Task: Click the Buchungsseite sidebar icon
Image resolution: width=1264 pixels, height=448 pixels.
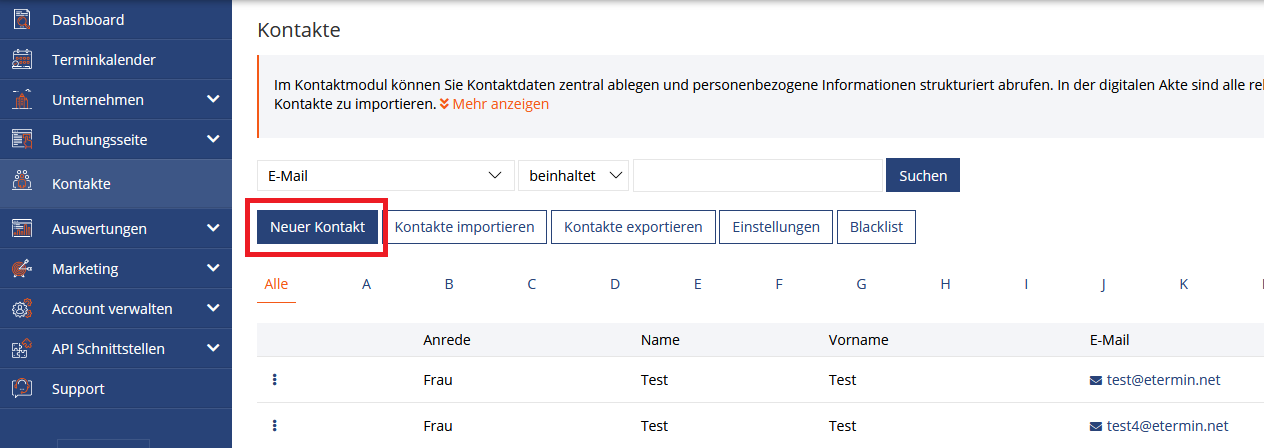Action: [22, 140]
